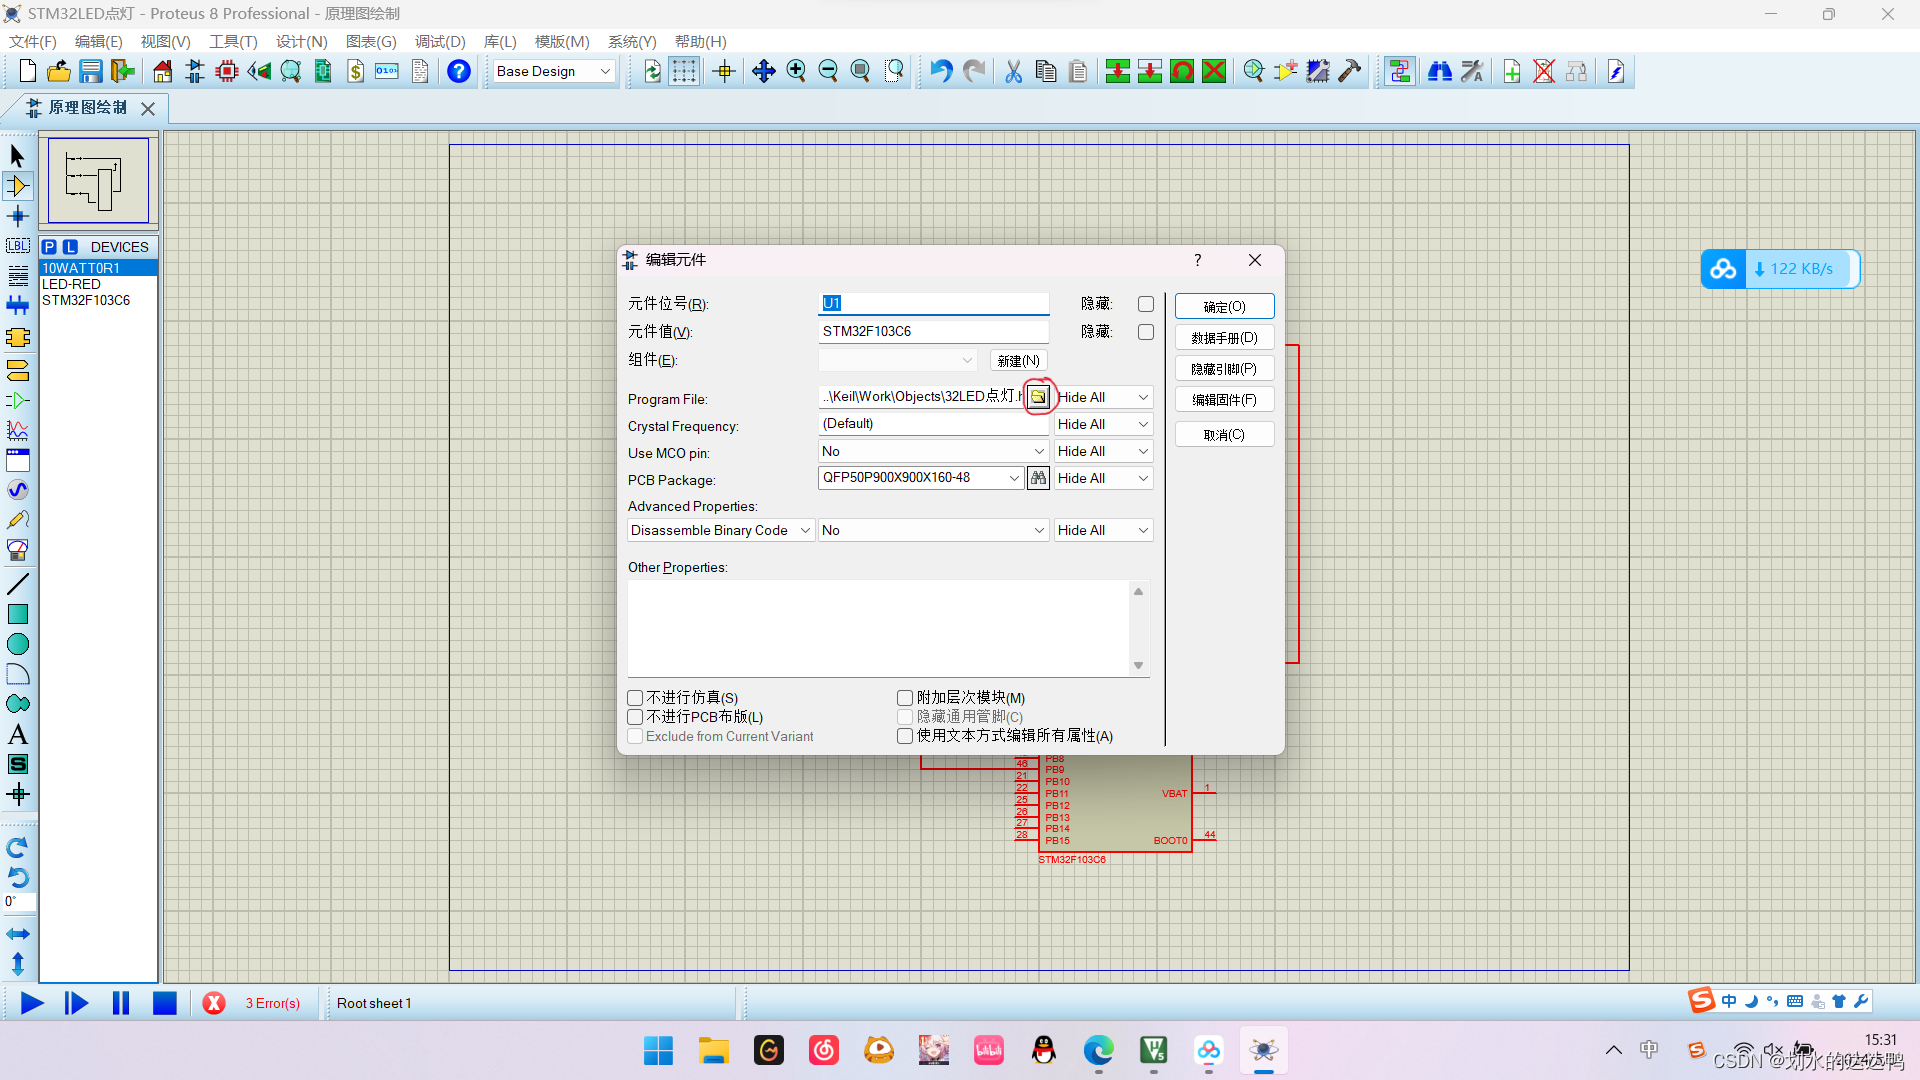The height and width of the screenshot is (1080, 1920).
Task: Select the 原理图绘制 schematic tab
Action: point(88,108)
